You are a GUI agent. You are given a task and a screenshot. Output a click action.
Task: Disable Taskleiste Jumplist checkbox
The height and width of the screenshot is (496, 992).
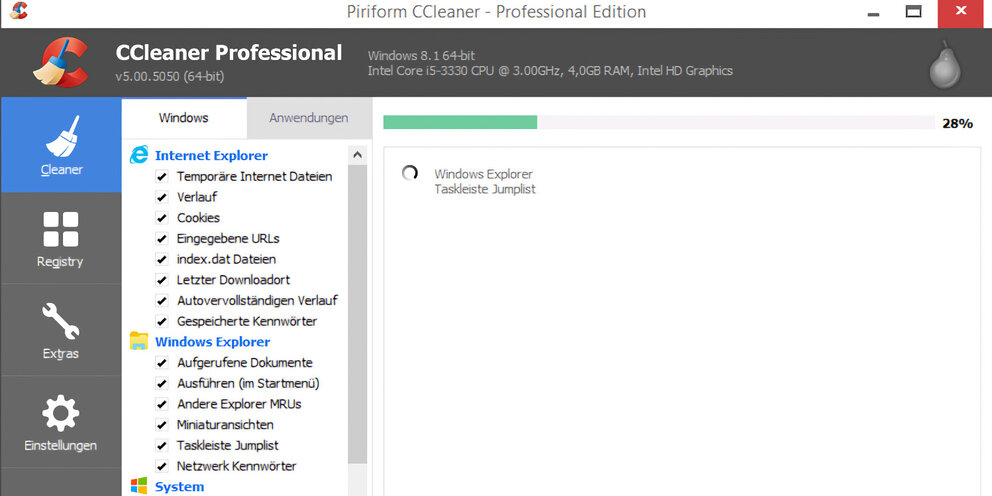[x=162, y=445]
